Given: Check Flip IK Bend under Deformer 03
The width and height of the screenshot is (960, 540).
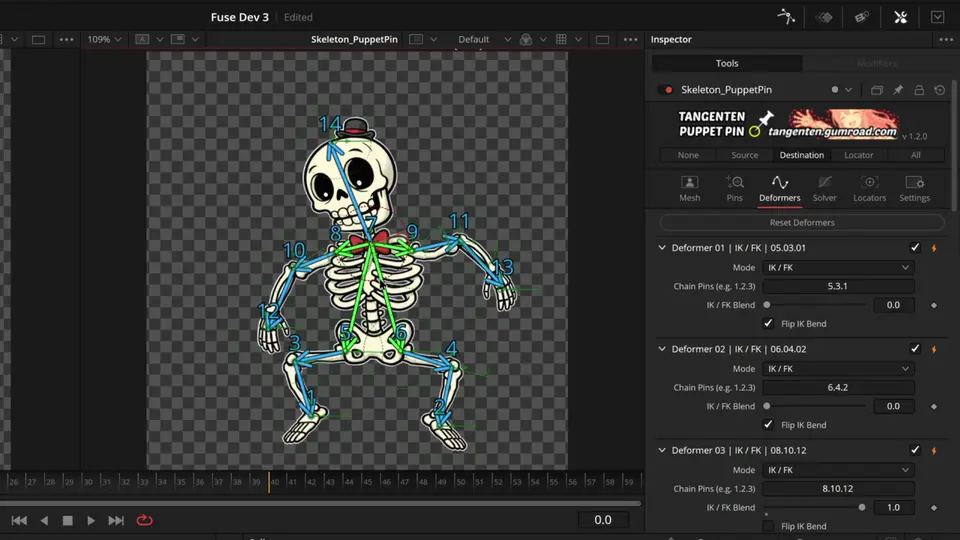Looking at the screenshot, I should coord(768,526).
